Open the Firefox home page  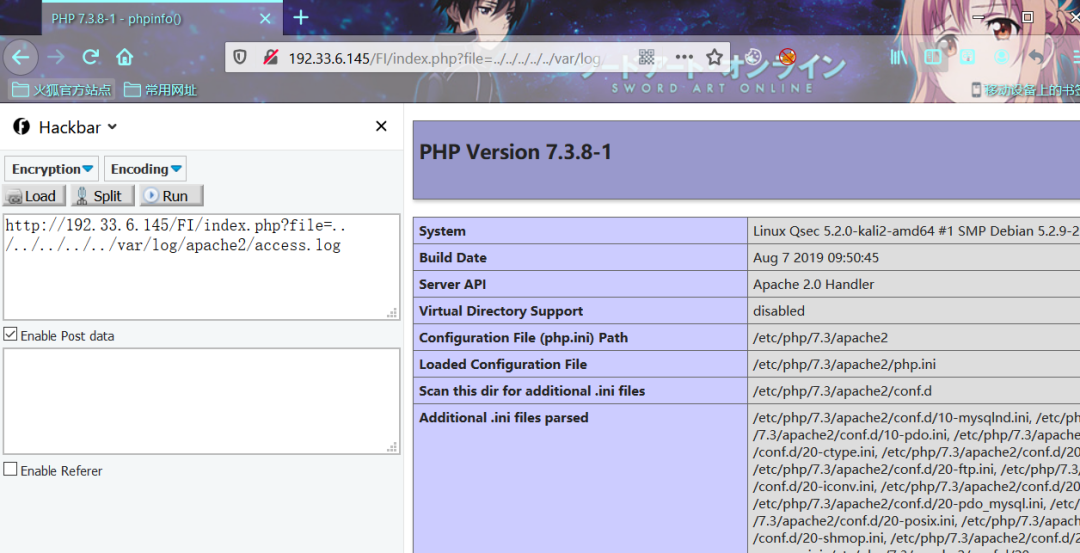[x=124, y=57]
